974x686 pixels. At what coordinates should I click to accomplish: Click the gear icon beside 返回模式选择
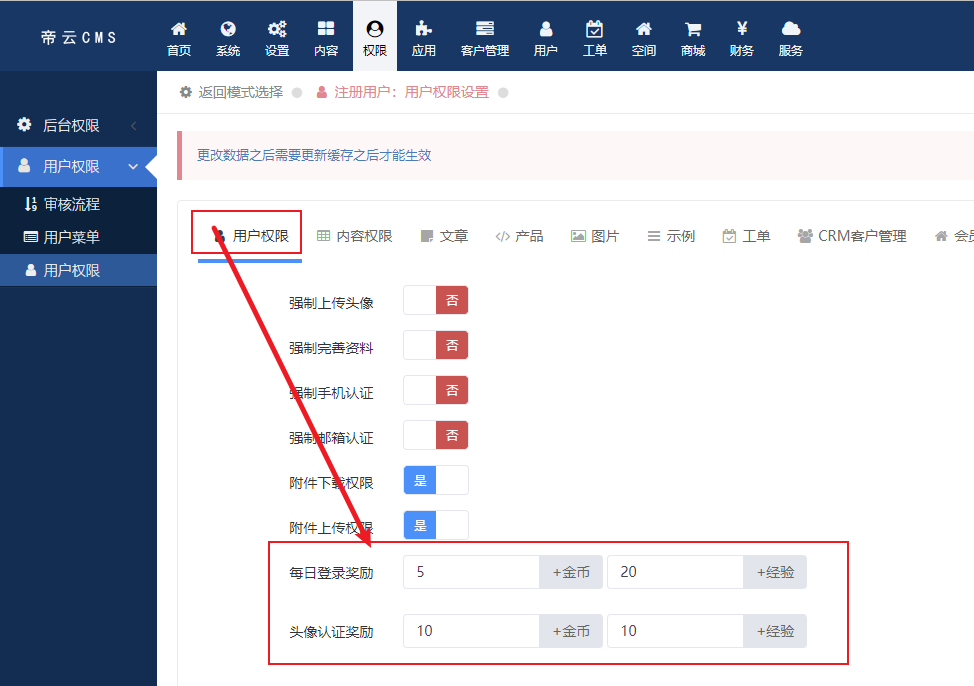tap(186, 93)
